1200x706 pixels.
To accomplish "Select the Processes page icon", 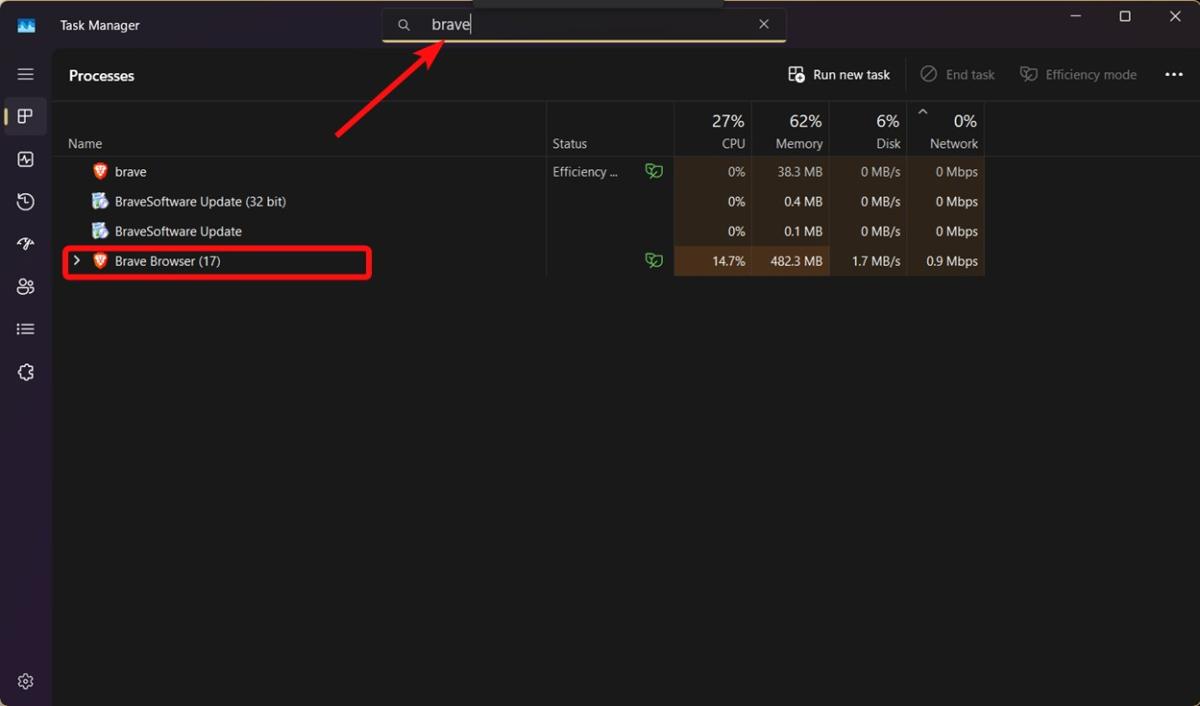I will pyautogui.click(x=25, y=116).
